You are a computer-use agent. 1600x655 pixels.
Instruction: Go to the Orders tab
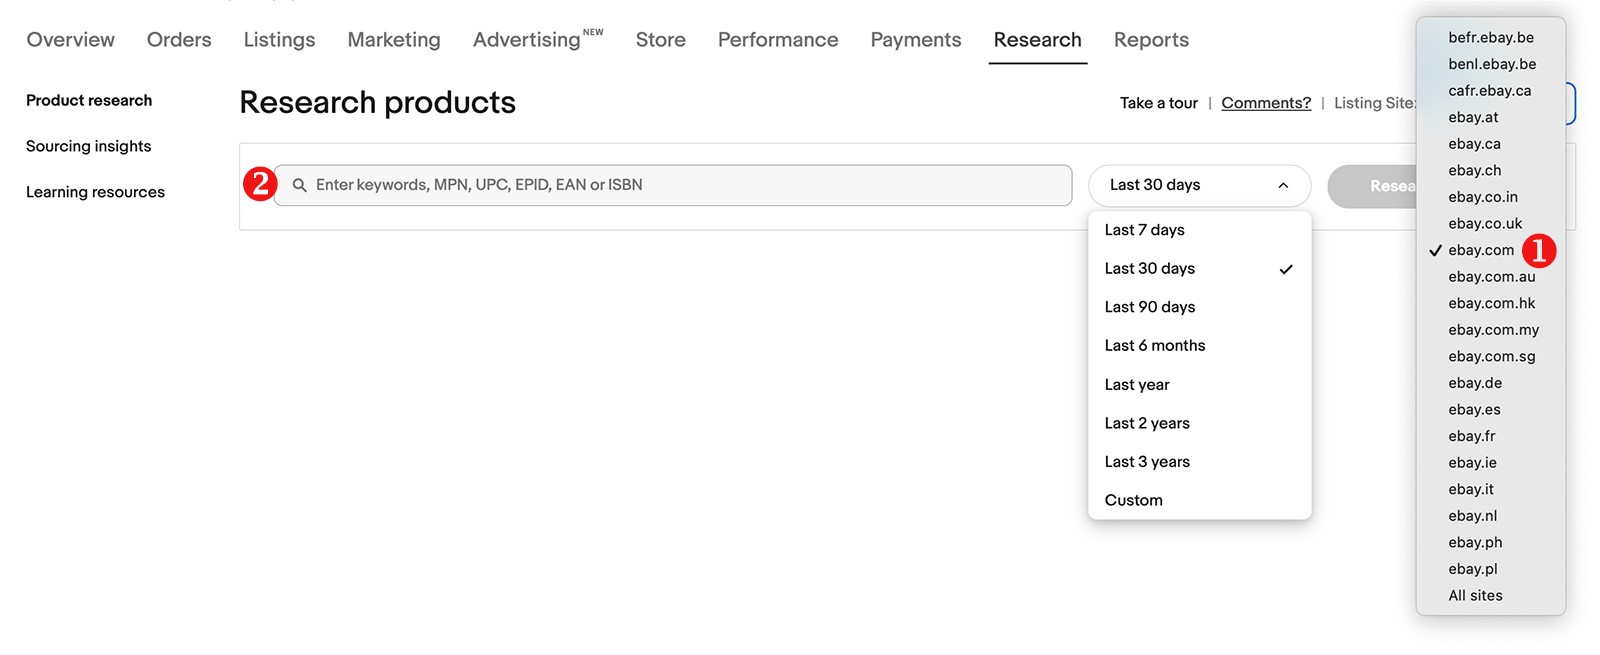click(179, 40)
